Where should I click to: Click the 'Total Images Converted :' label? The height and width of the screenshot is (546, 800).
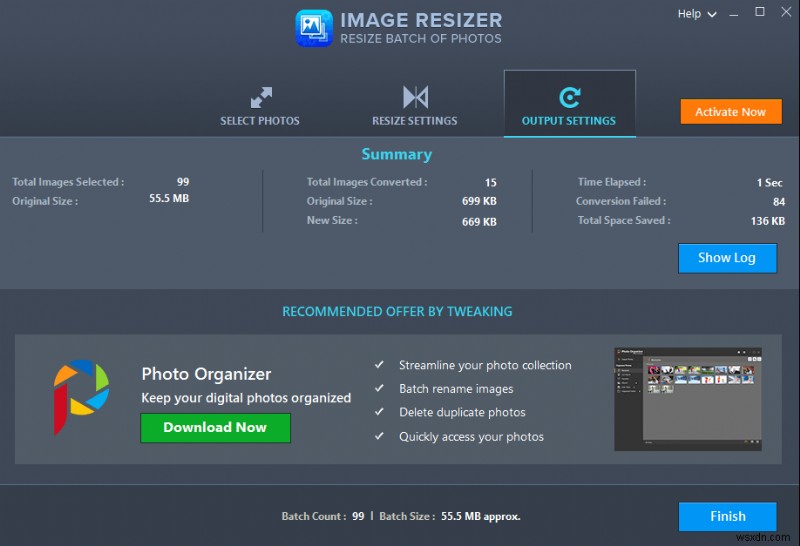(367, 182)
